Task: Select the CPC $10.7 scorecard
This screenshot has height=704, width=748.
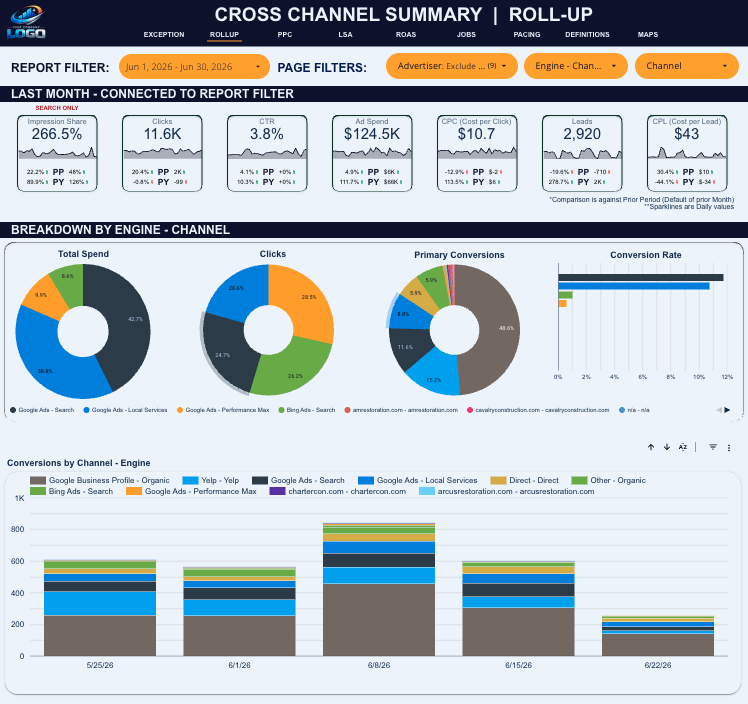Action: (x=477, y=153)
